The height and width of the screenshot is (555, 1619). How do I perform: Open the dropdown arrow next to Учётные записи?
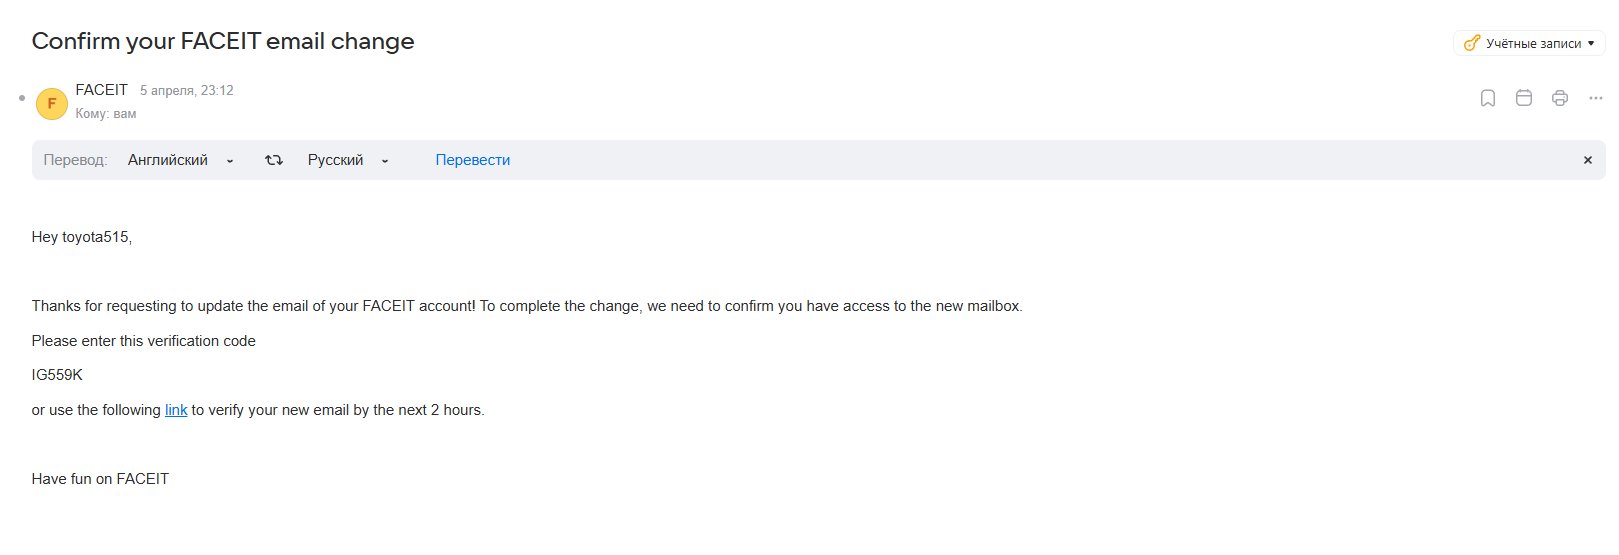1591,44
